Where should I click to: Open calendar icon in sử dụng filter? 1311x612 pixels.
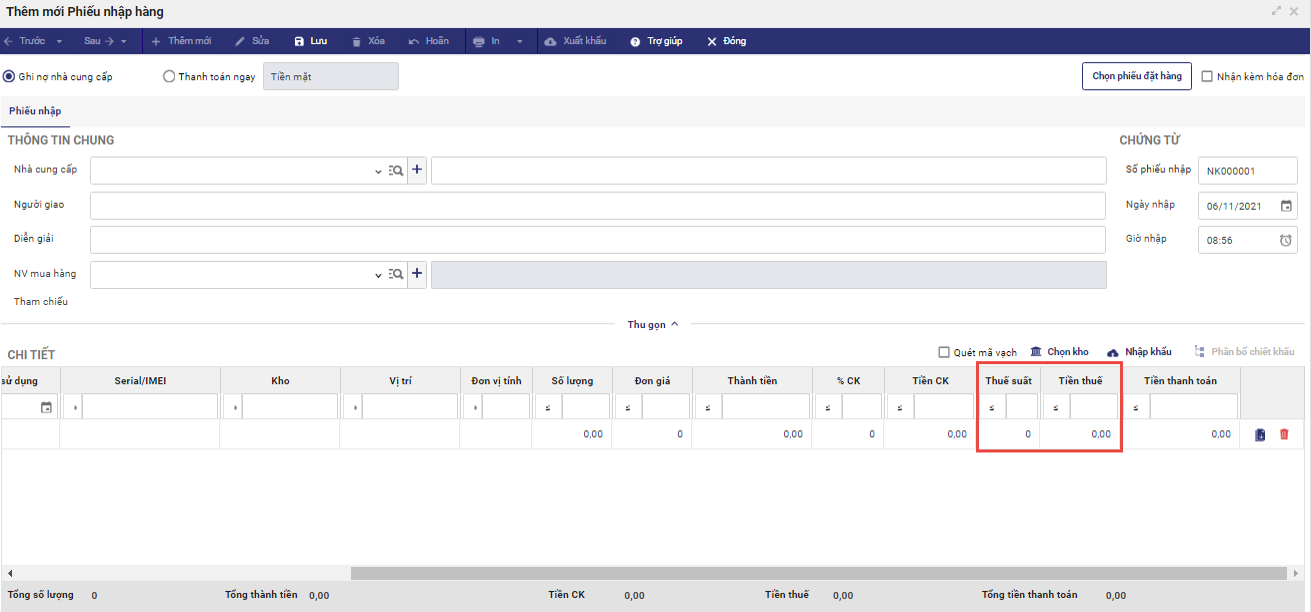pos(47,407)
